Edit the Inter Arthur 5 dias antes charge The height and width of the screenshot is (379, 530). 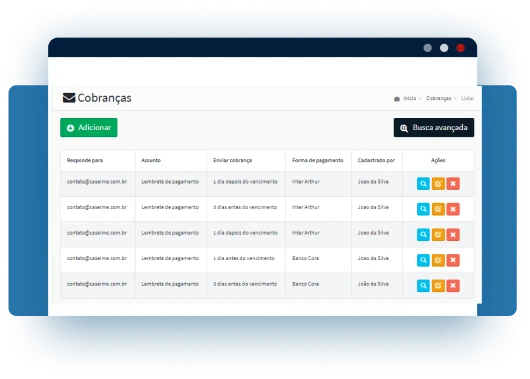[438, 209]
